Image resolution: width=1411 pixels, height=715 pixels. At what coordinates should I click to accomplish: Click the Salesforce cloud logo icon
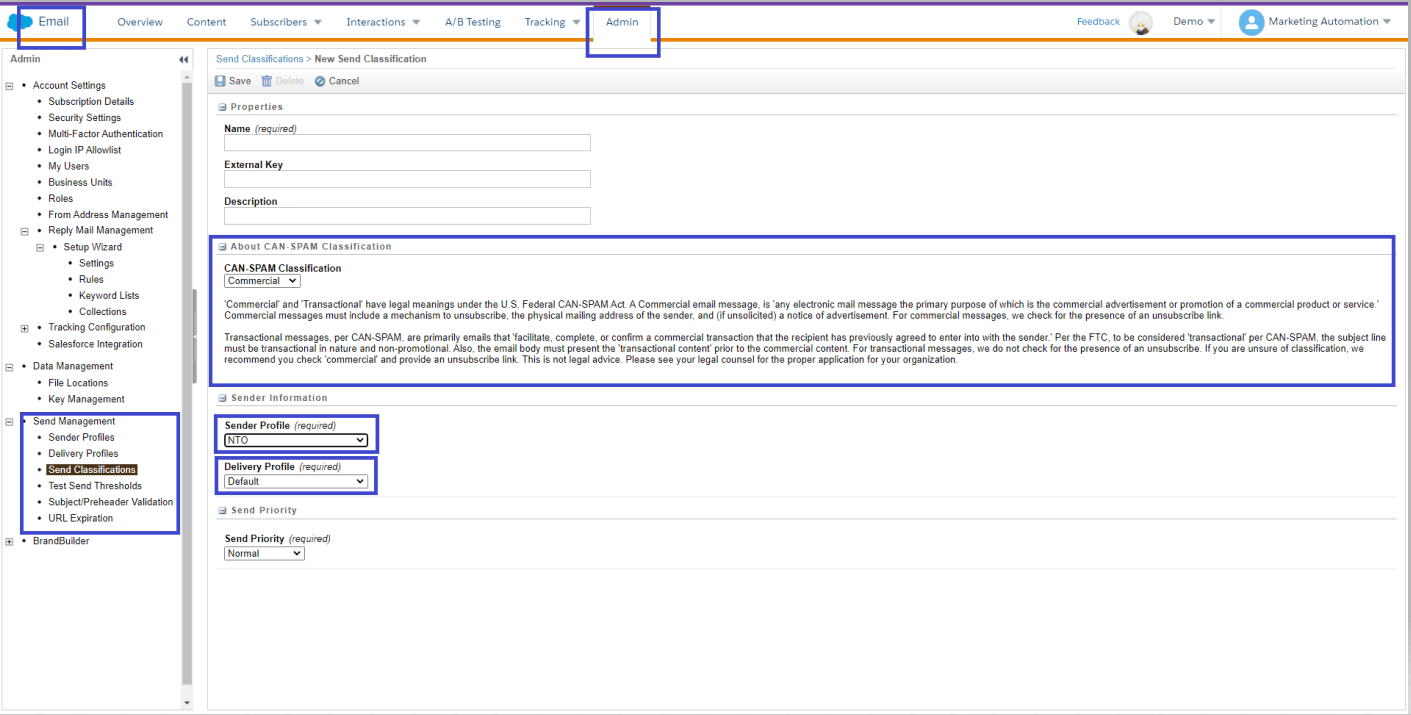[x=20, y=22]
